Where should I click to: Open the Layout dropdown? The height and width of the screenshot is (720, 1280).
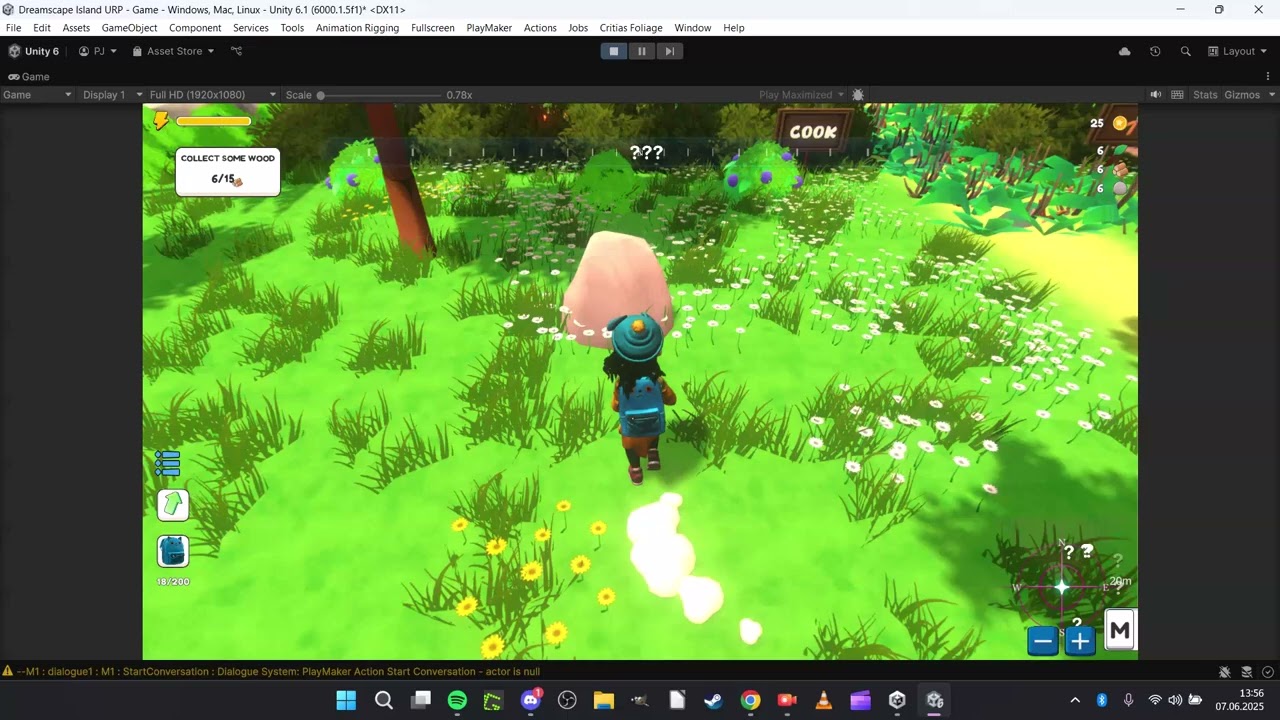coord(1237,51)
